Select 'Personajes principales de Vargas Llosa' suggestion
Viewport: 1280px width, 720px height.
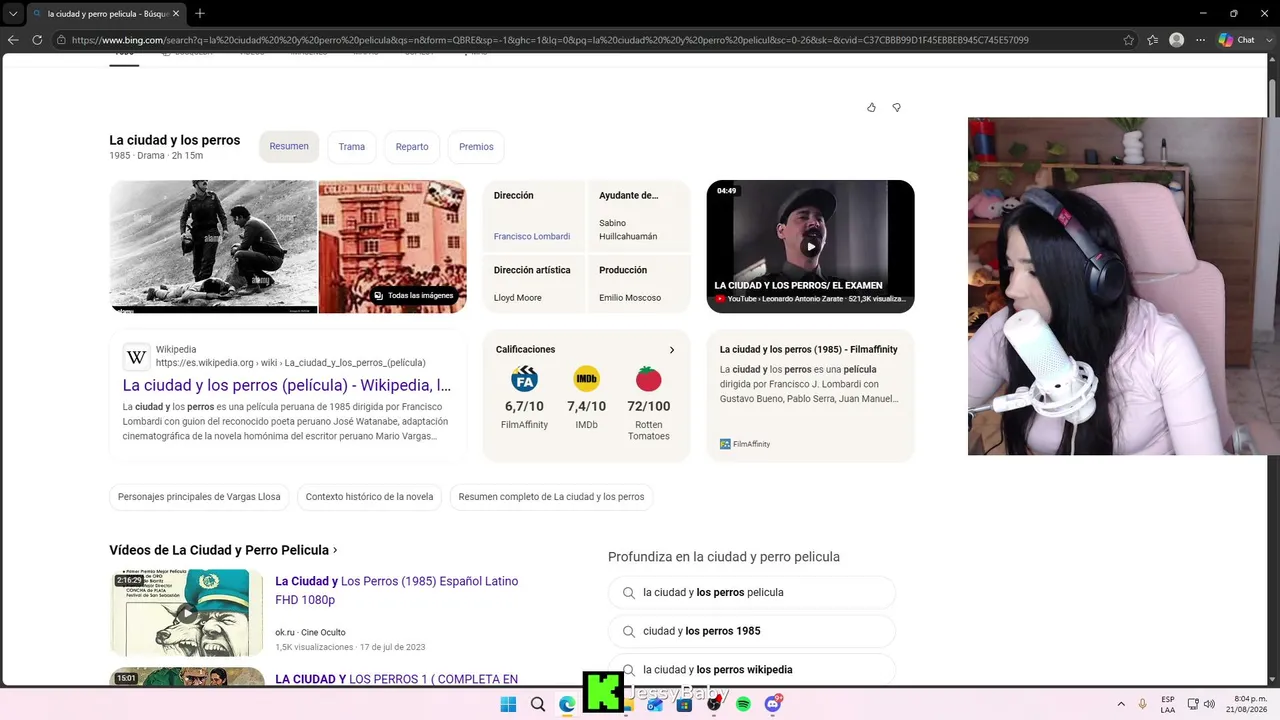199,497
